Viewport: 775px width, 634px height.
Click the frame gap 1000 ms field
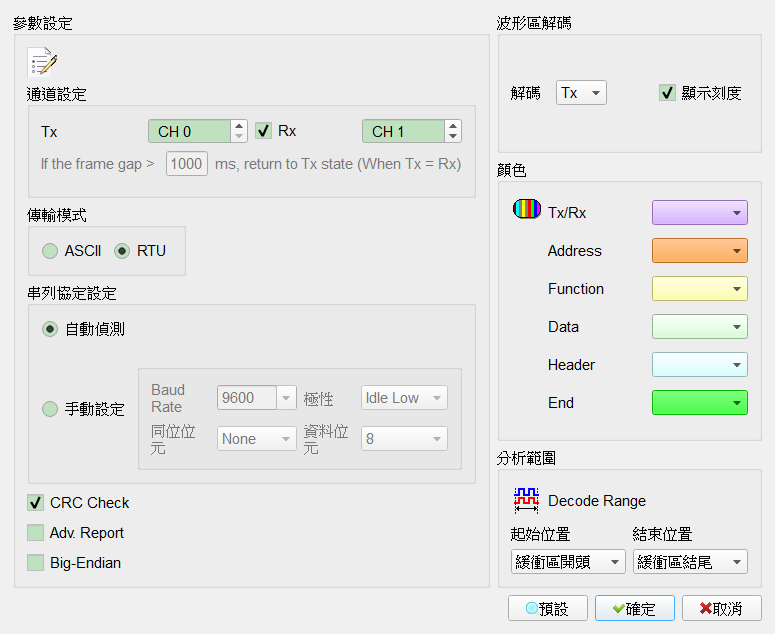tap(186, 164)
